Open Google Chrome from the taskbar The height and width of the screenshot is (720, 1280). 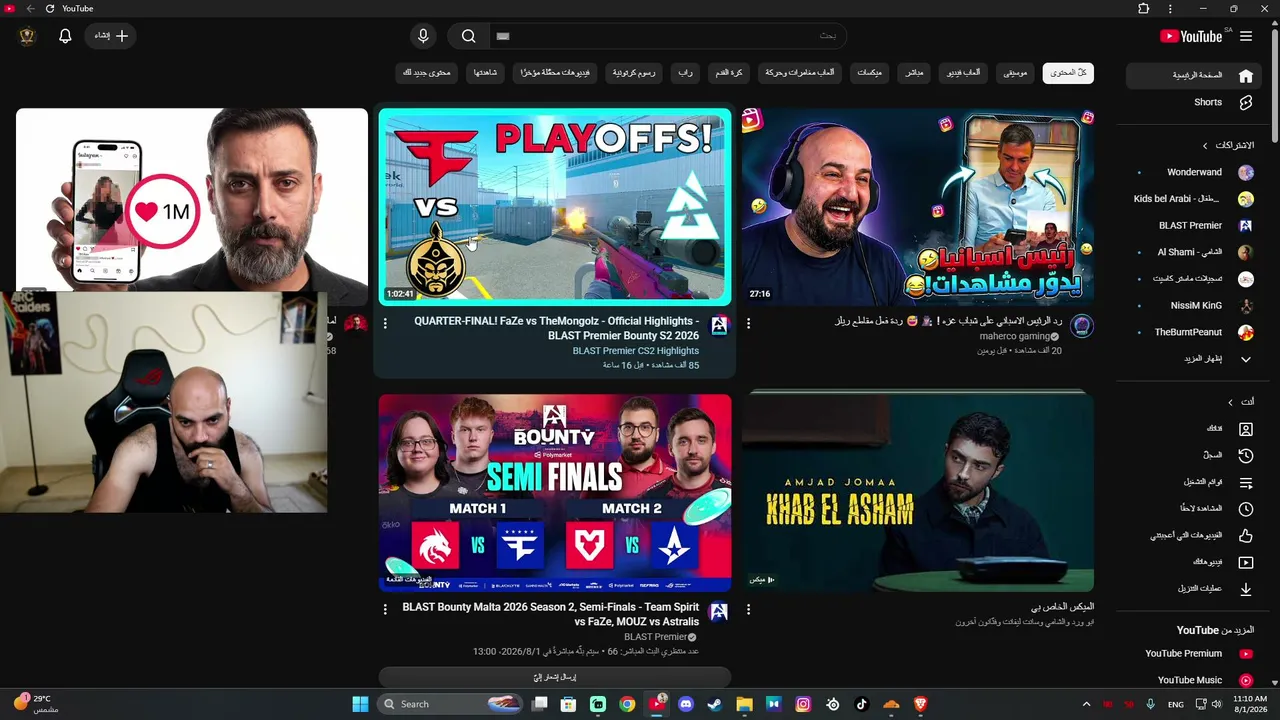click(x=627, y=704)
